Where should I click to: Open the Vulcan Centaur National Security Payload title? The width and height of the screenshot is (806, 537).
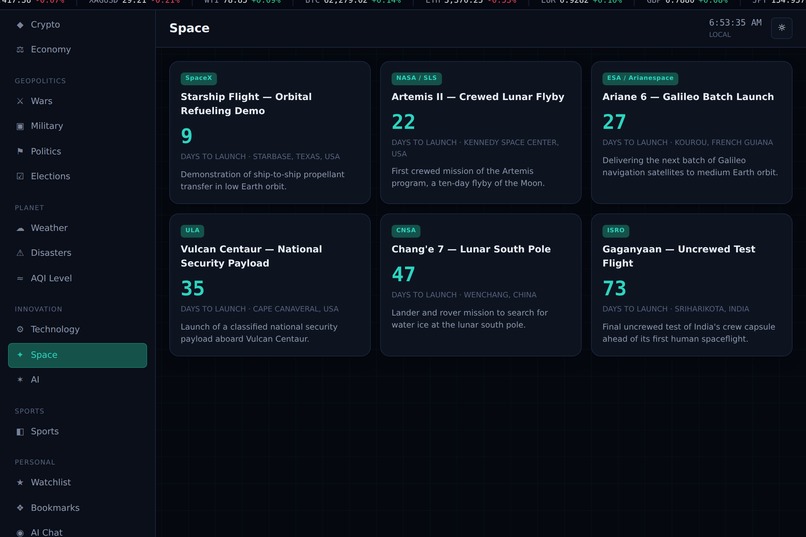[x=251, y=256]
